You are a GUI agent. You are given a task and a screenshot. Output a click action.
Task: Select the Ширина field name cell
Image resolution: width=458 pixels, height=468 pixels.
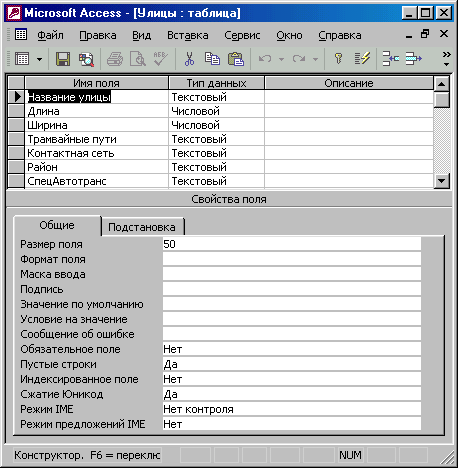click(x=96, y=125)
